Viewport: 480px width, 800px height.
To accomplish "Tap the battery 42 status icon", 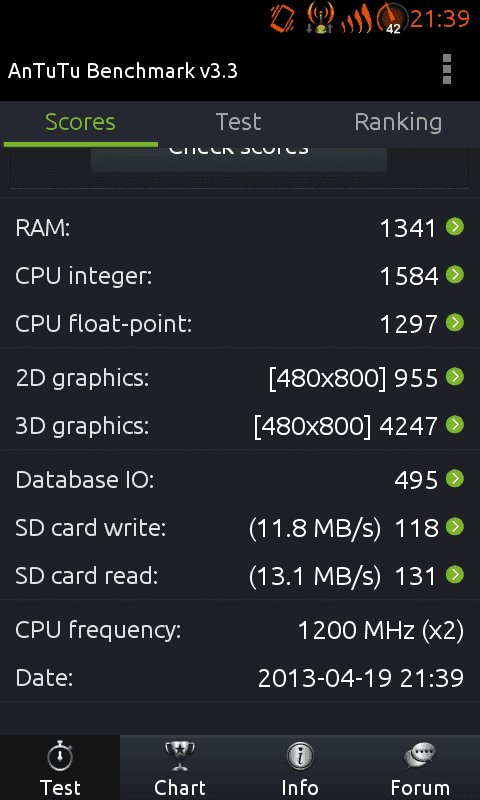I will [x=392, y=18].
